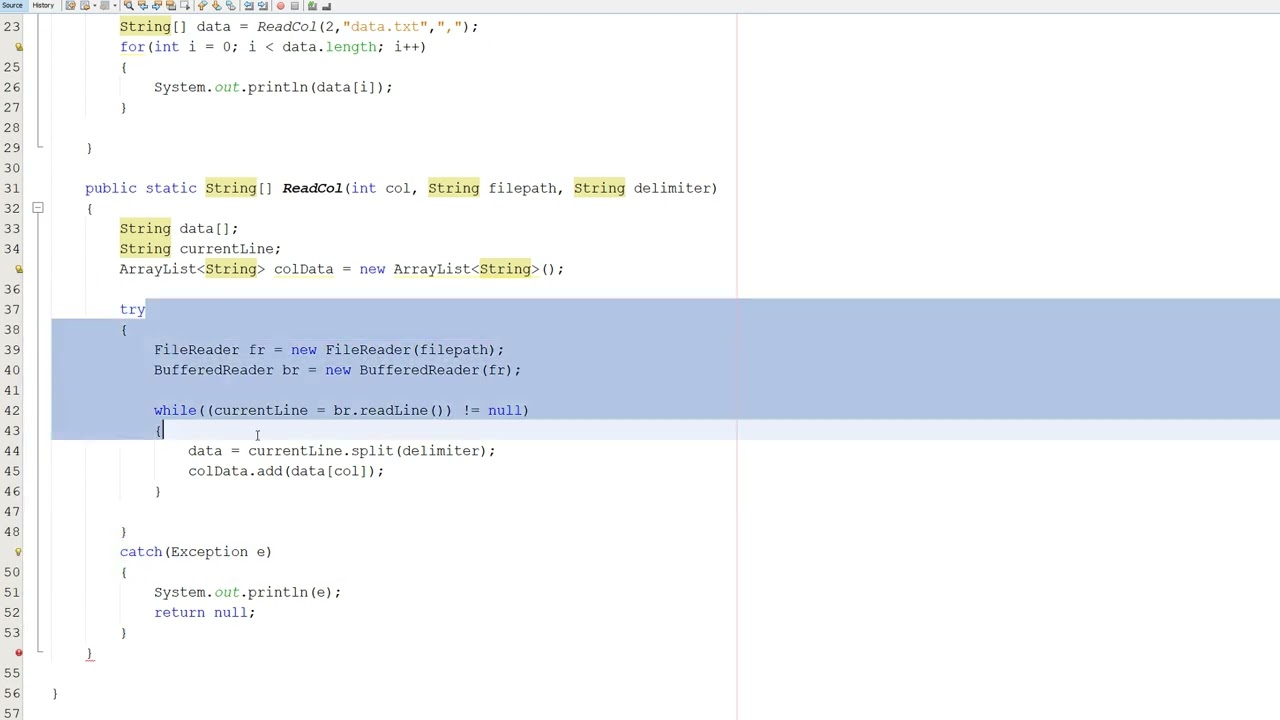Open the Back history dropdown arrow
Screen dimensions: 1280x720
(x=95, y=5)
